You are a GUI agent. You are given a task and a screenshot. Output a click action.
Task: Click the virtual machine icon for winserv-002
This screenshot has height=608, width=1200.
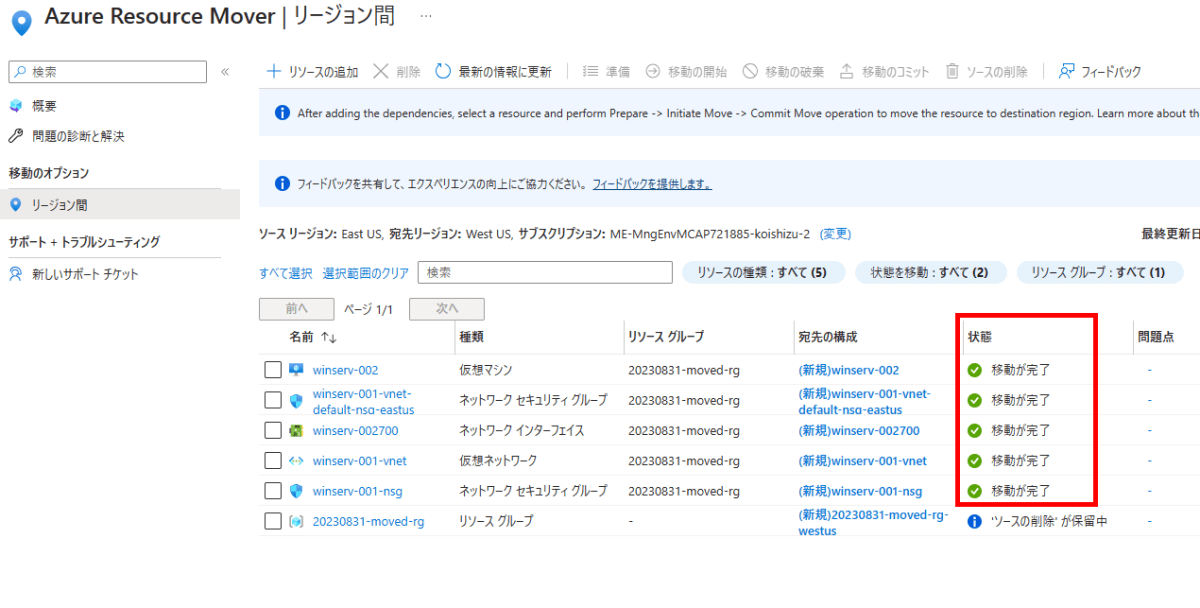296,370
